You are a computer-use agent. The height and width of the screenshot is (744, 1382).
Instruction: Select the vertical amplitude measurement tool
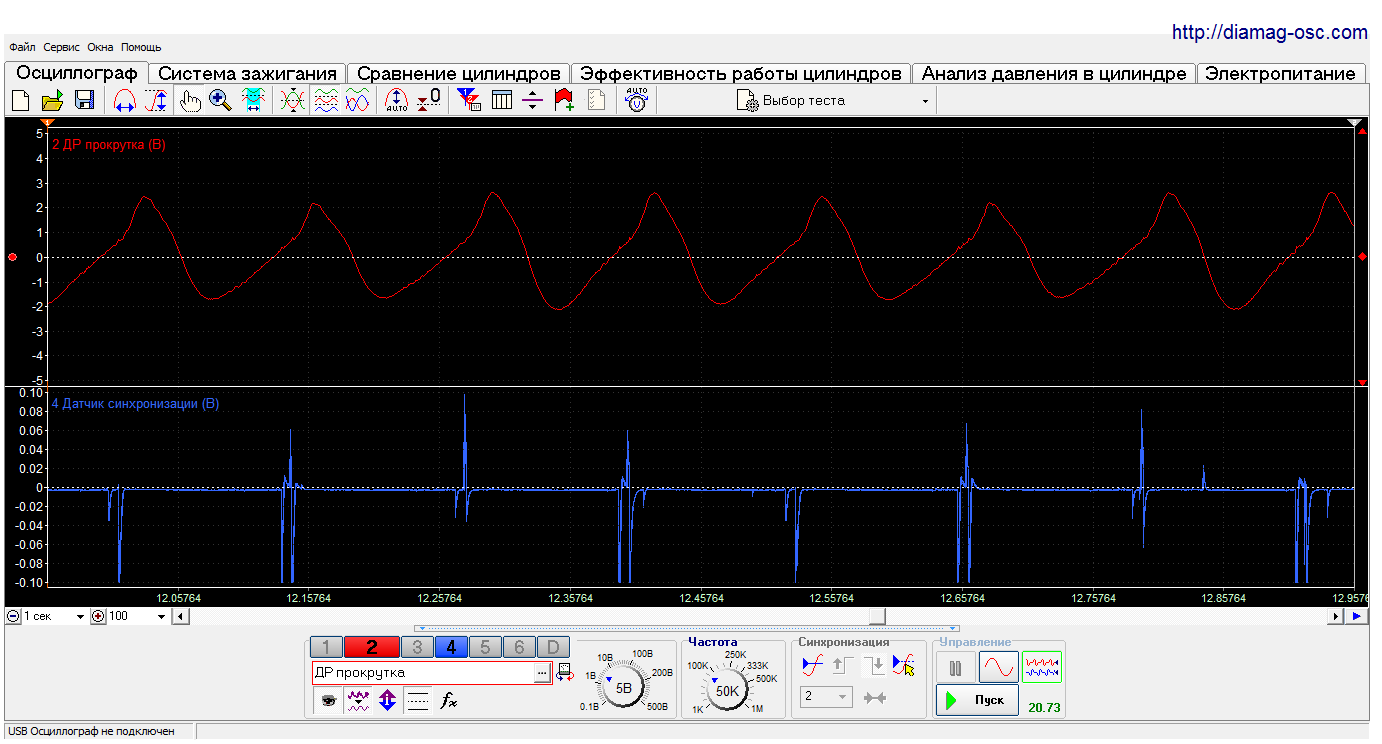pyautogui.click(x=157, y=100)
